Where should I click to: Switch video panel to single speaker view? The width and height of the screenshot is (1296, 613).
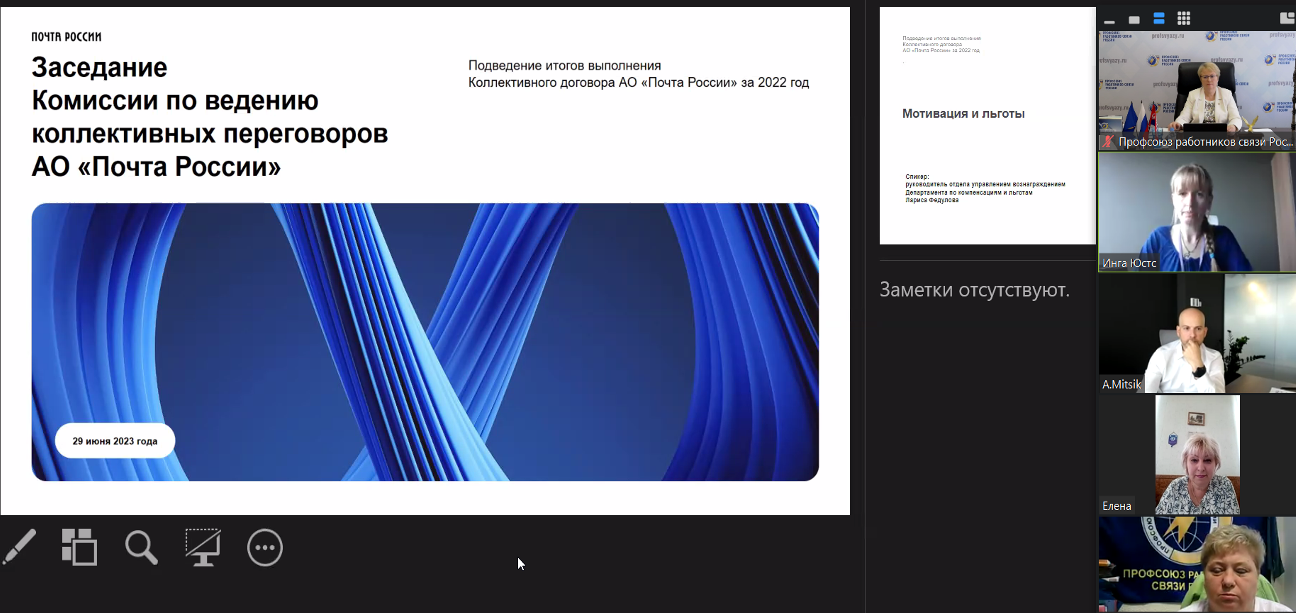click(x=1134, y=19)
